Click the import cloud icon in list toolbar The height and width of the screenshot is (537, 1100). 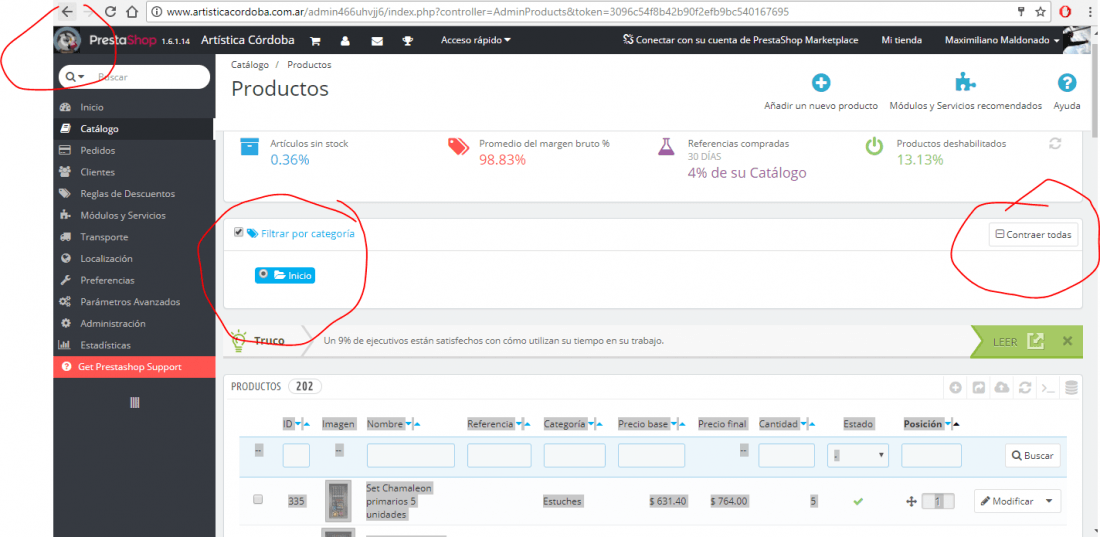tap(1002, 387)
